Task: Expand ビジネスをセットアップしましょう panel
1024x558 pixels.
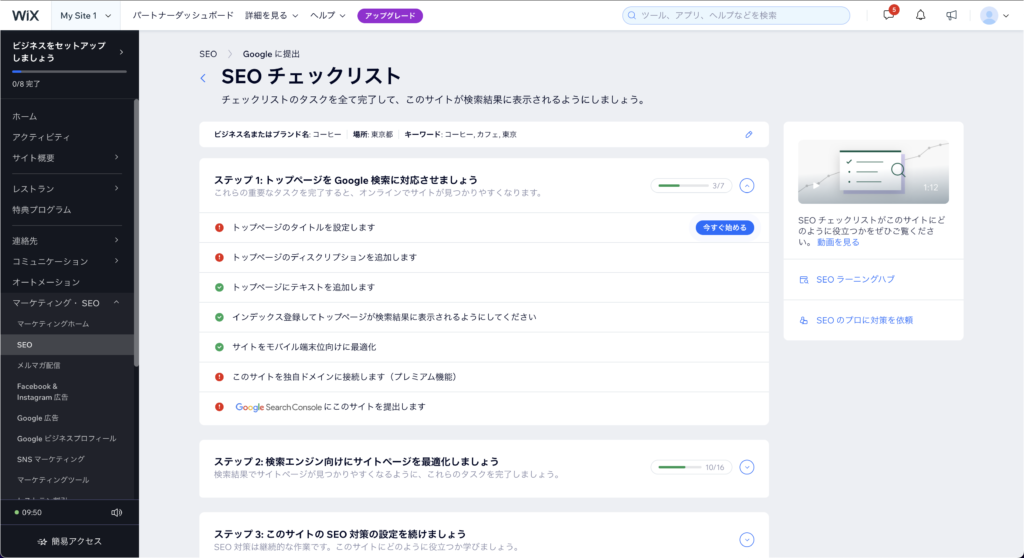Action: click(121, 52)
